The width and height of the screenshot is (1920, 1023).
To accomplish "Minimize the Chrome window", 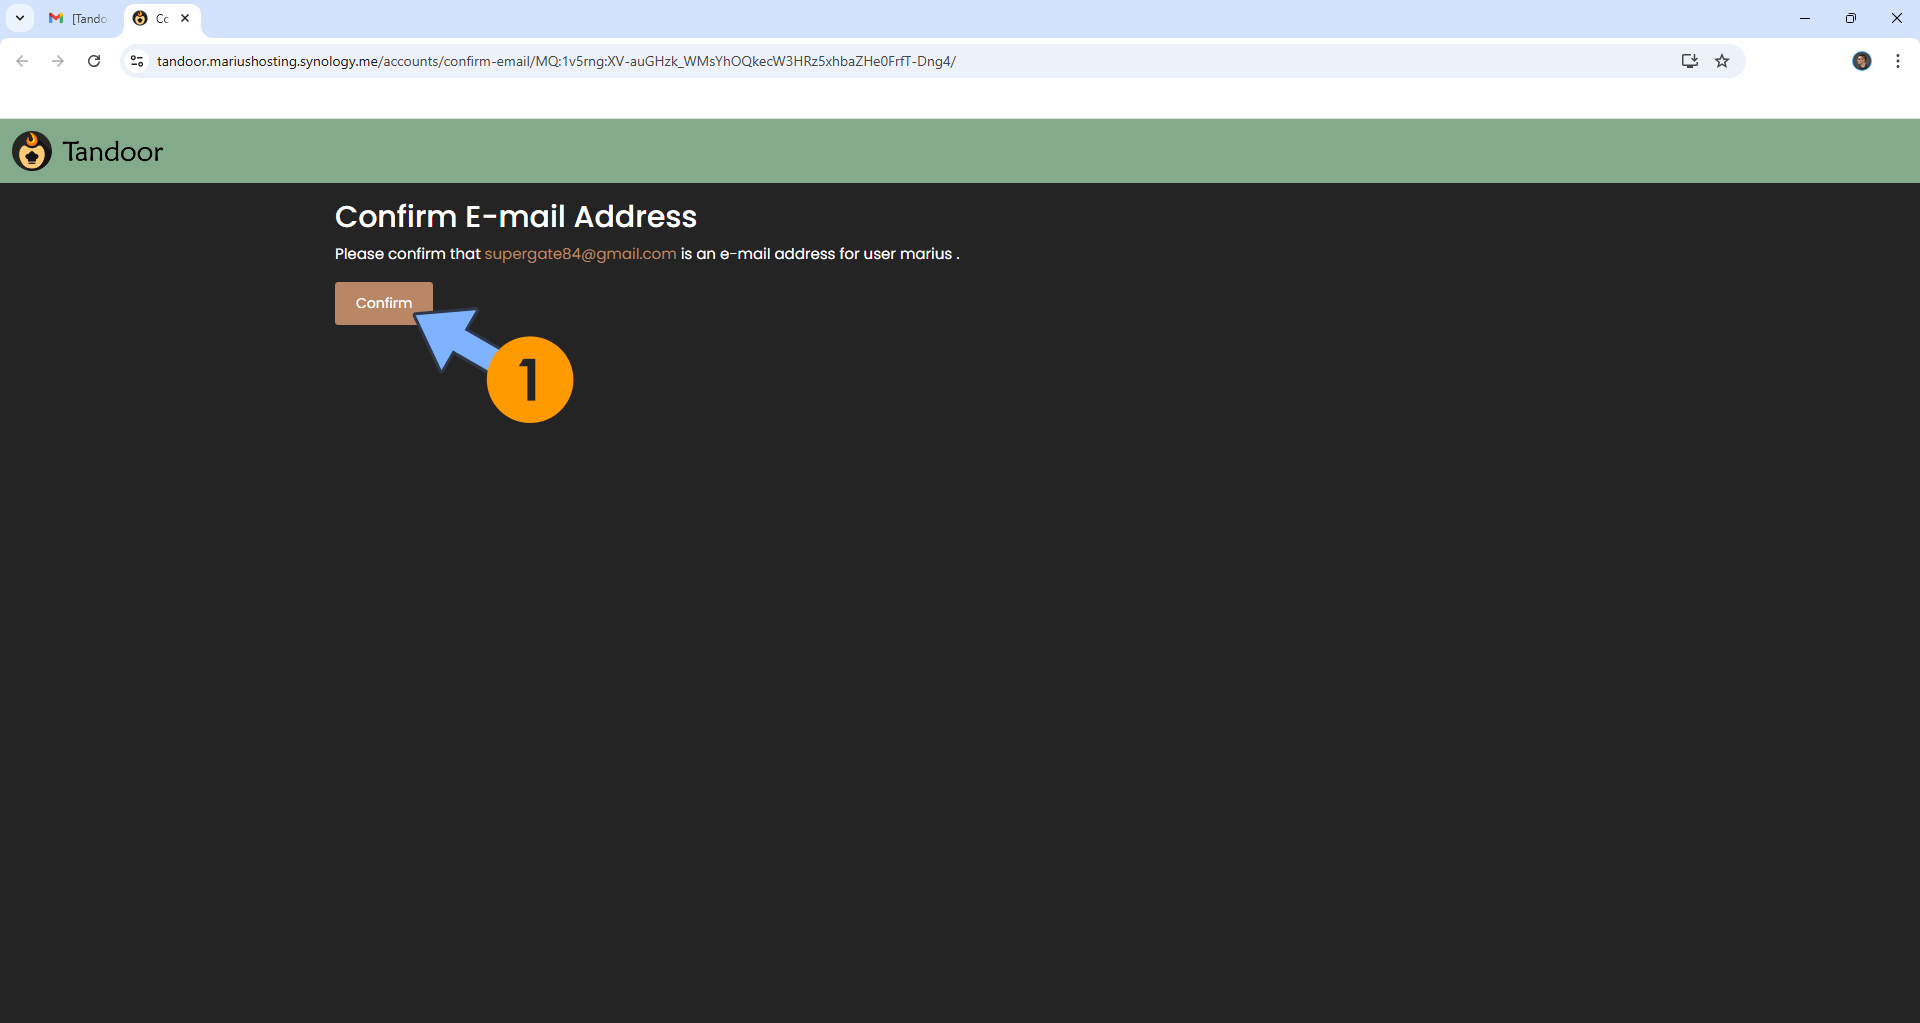I will (1805, 18).
